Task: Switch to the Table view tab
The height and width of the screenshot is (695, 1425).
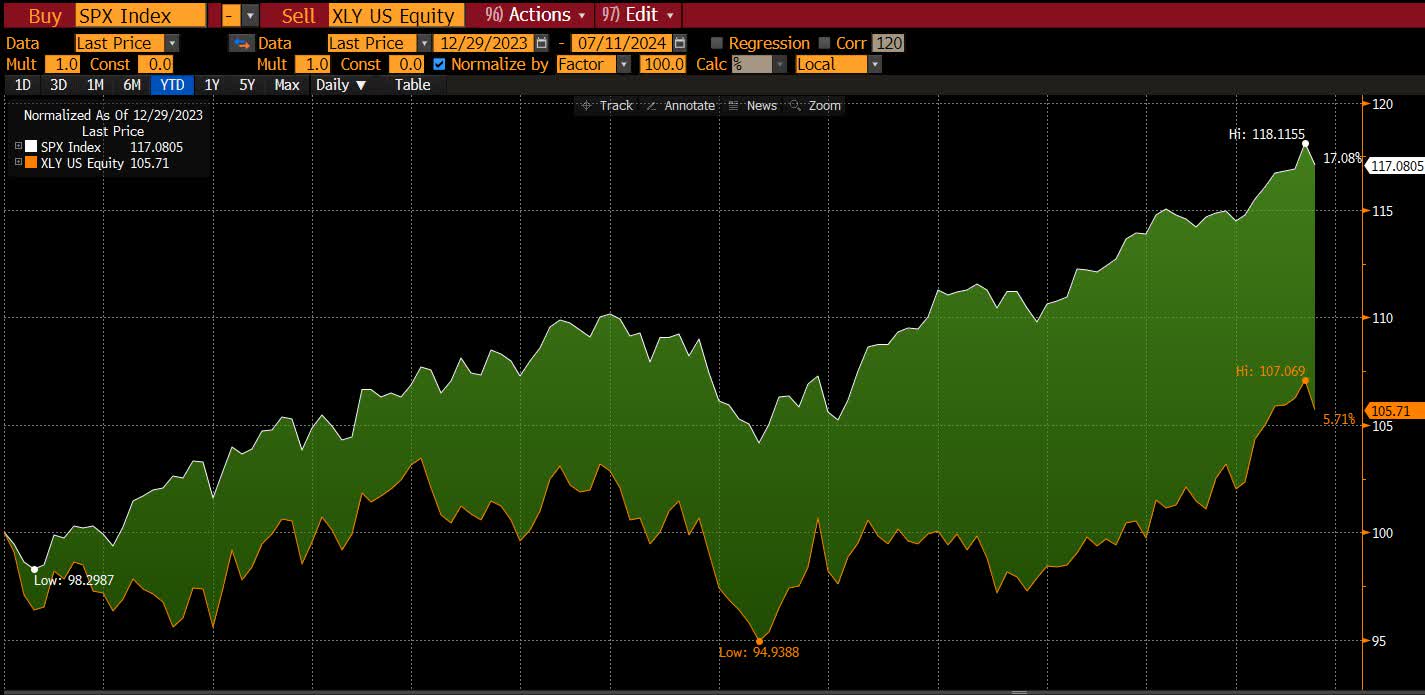Action: coord(412,85)
